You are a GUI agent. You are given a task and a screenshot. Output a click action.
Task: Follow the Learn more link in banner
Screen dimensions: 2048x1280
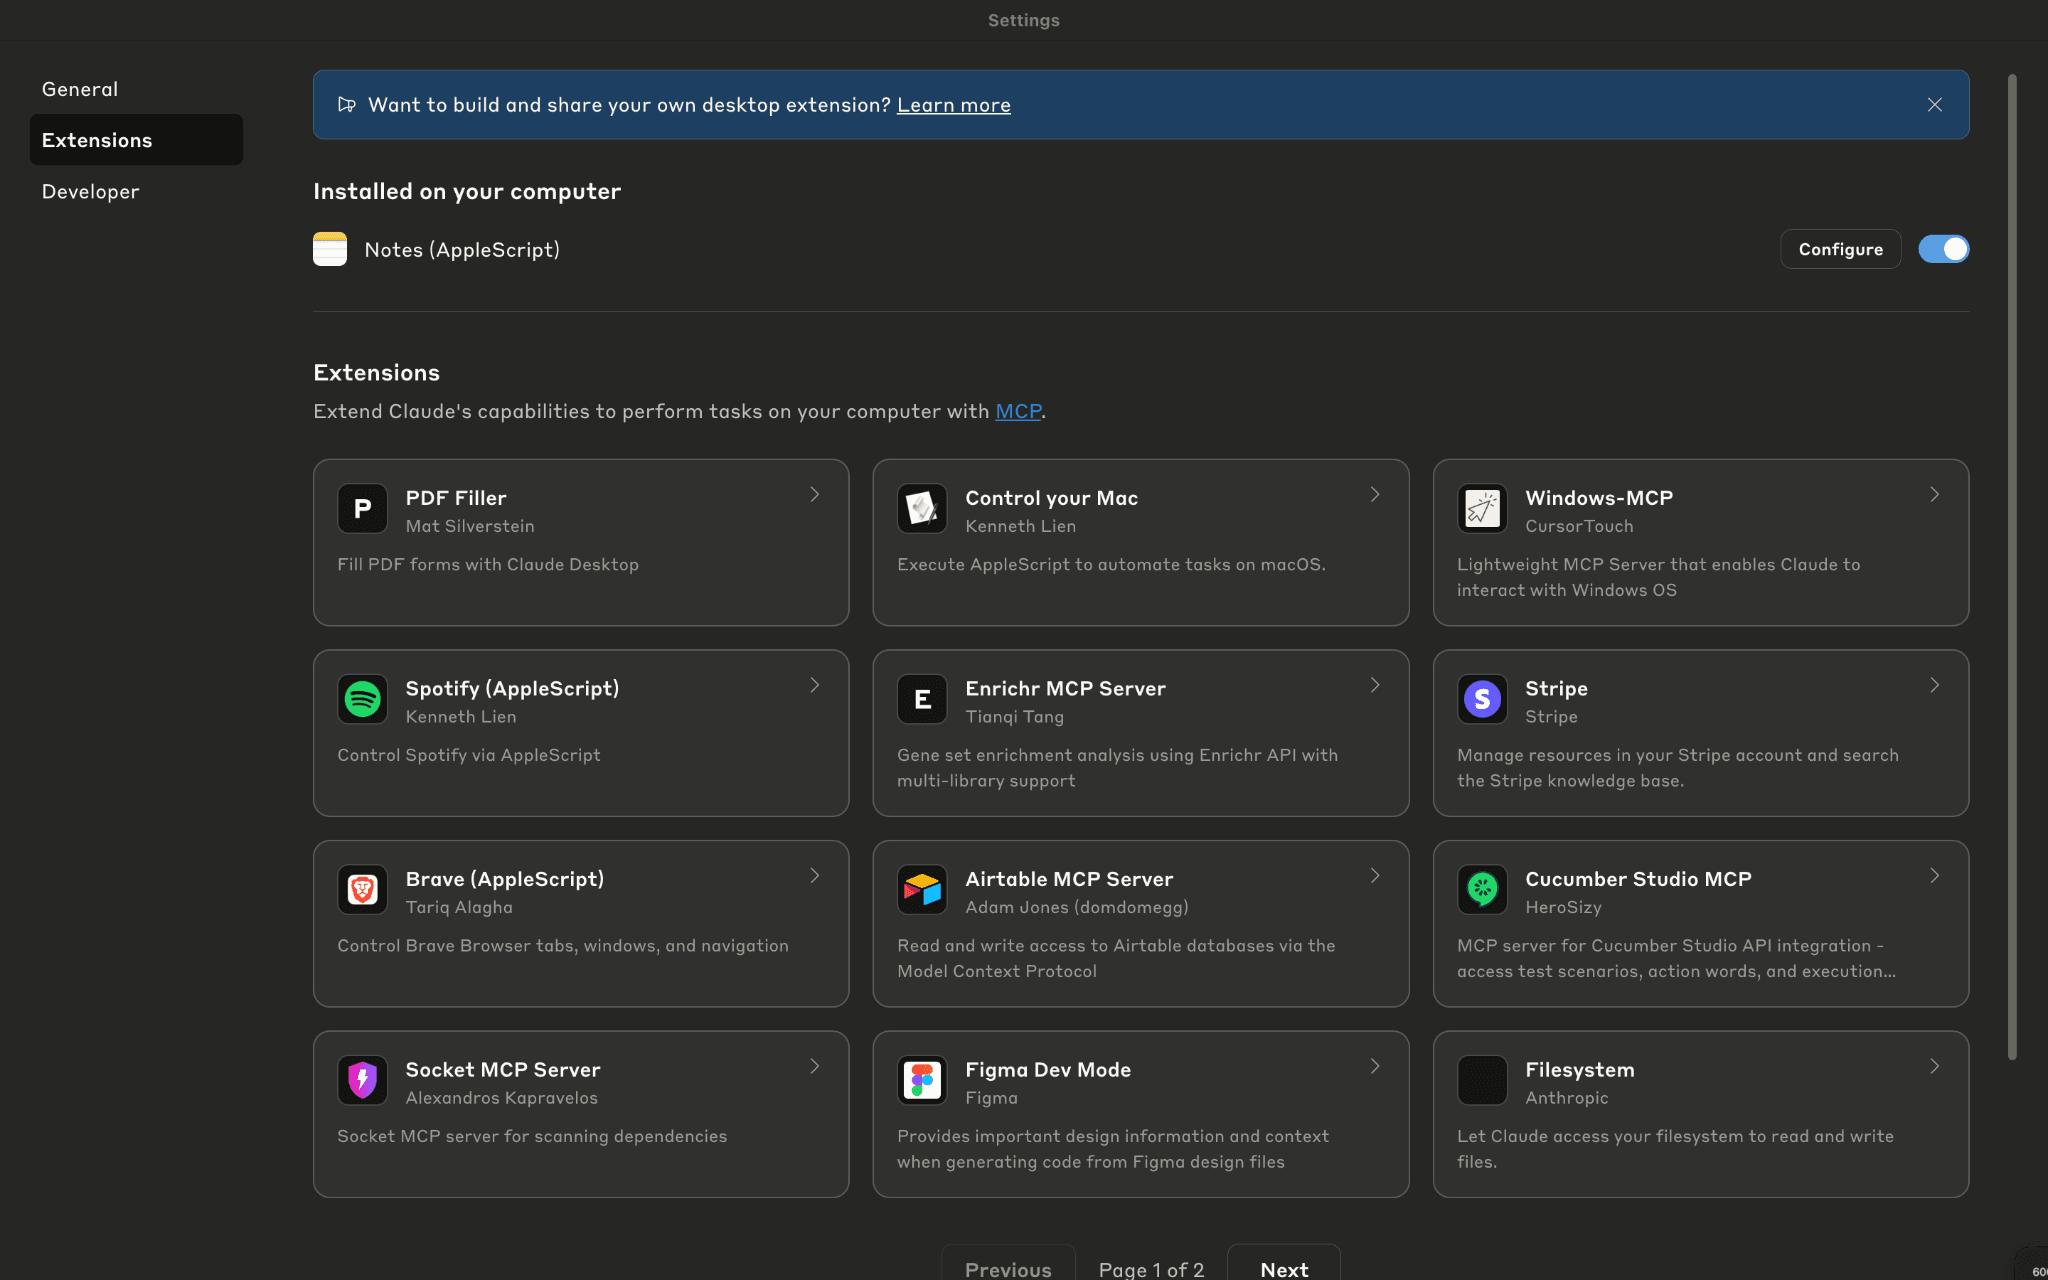coord(953,105)
